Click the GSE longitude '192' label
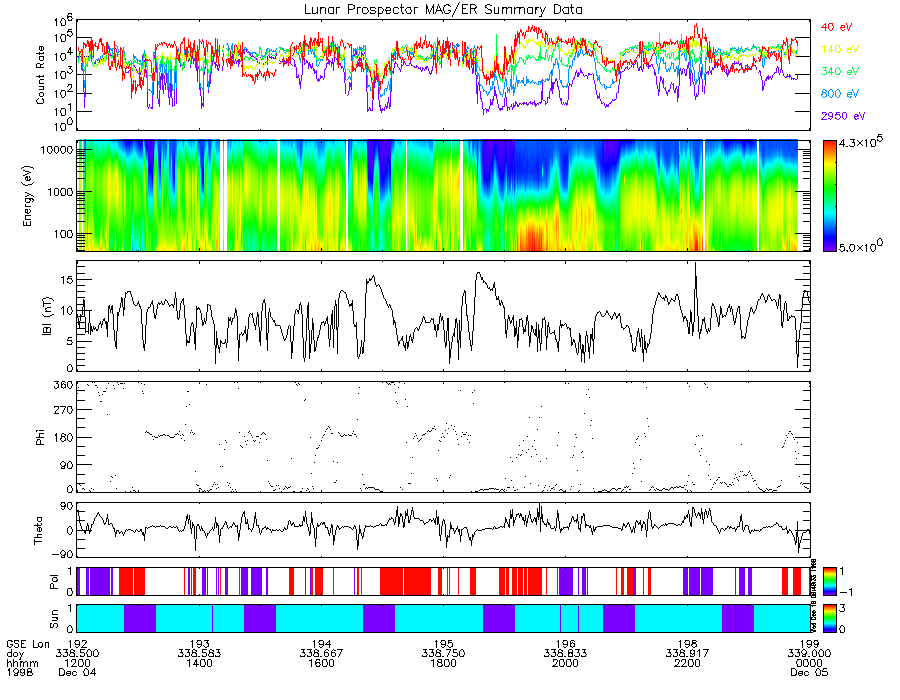Viewport: 900px width, 700px height. pos(77,644)
